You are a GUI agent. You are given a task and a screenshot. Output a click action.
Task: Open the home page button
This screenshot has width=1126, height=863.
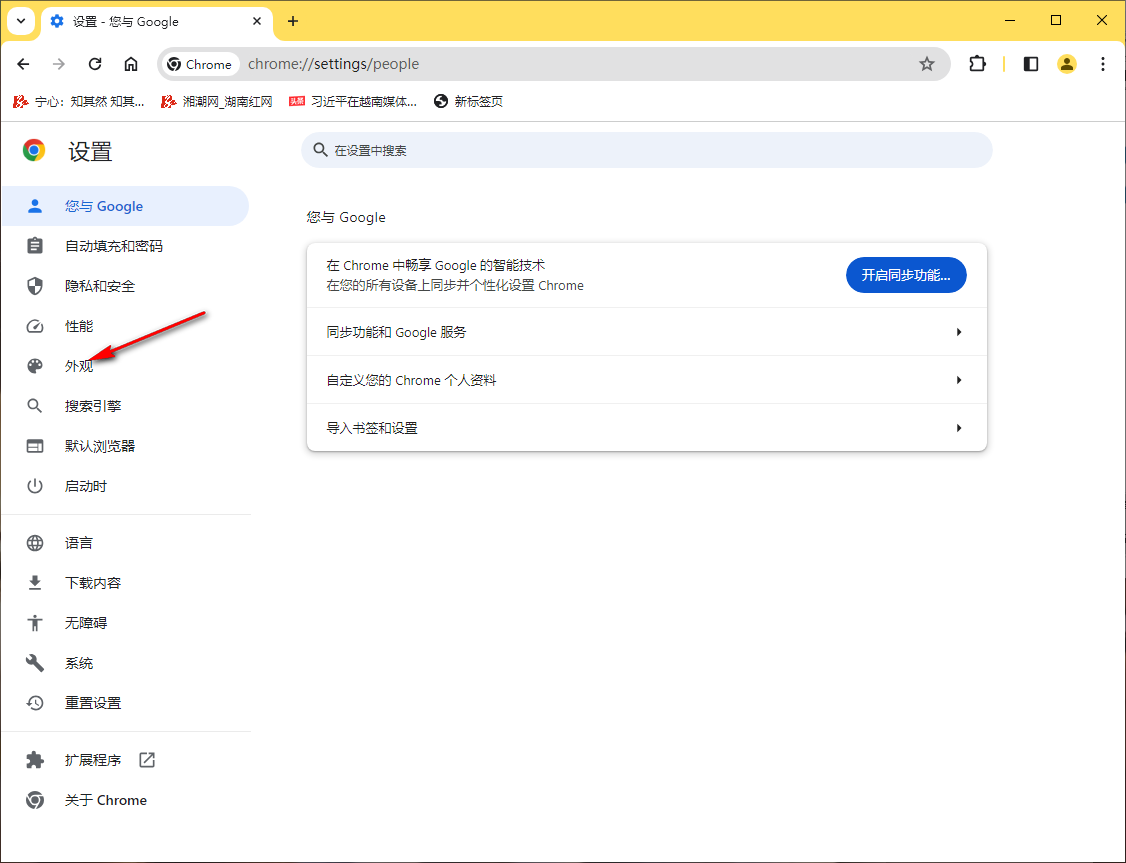click(131, 64)
